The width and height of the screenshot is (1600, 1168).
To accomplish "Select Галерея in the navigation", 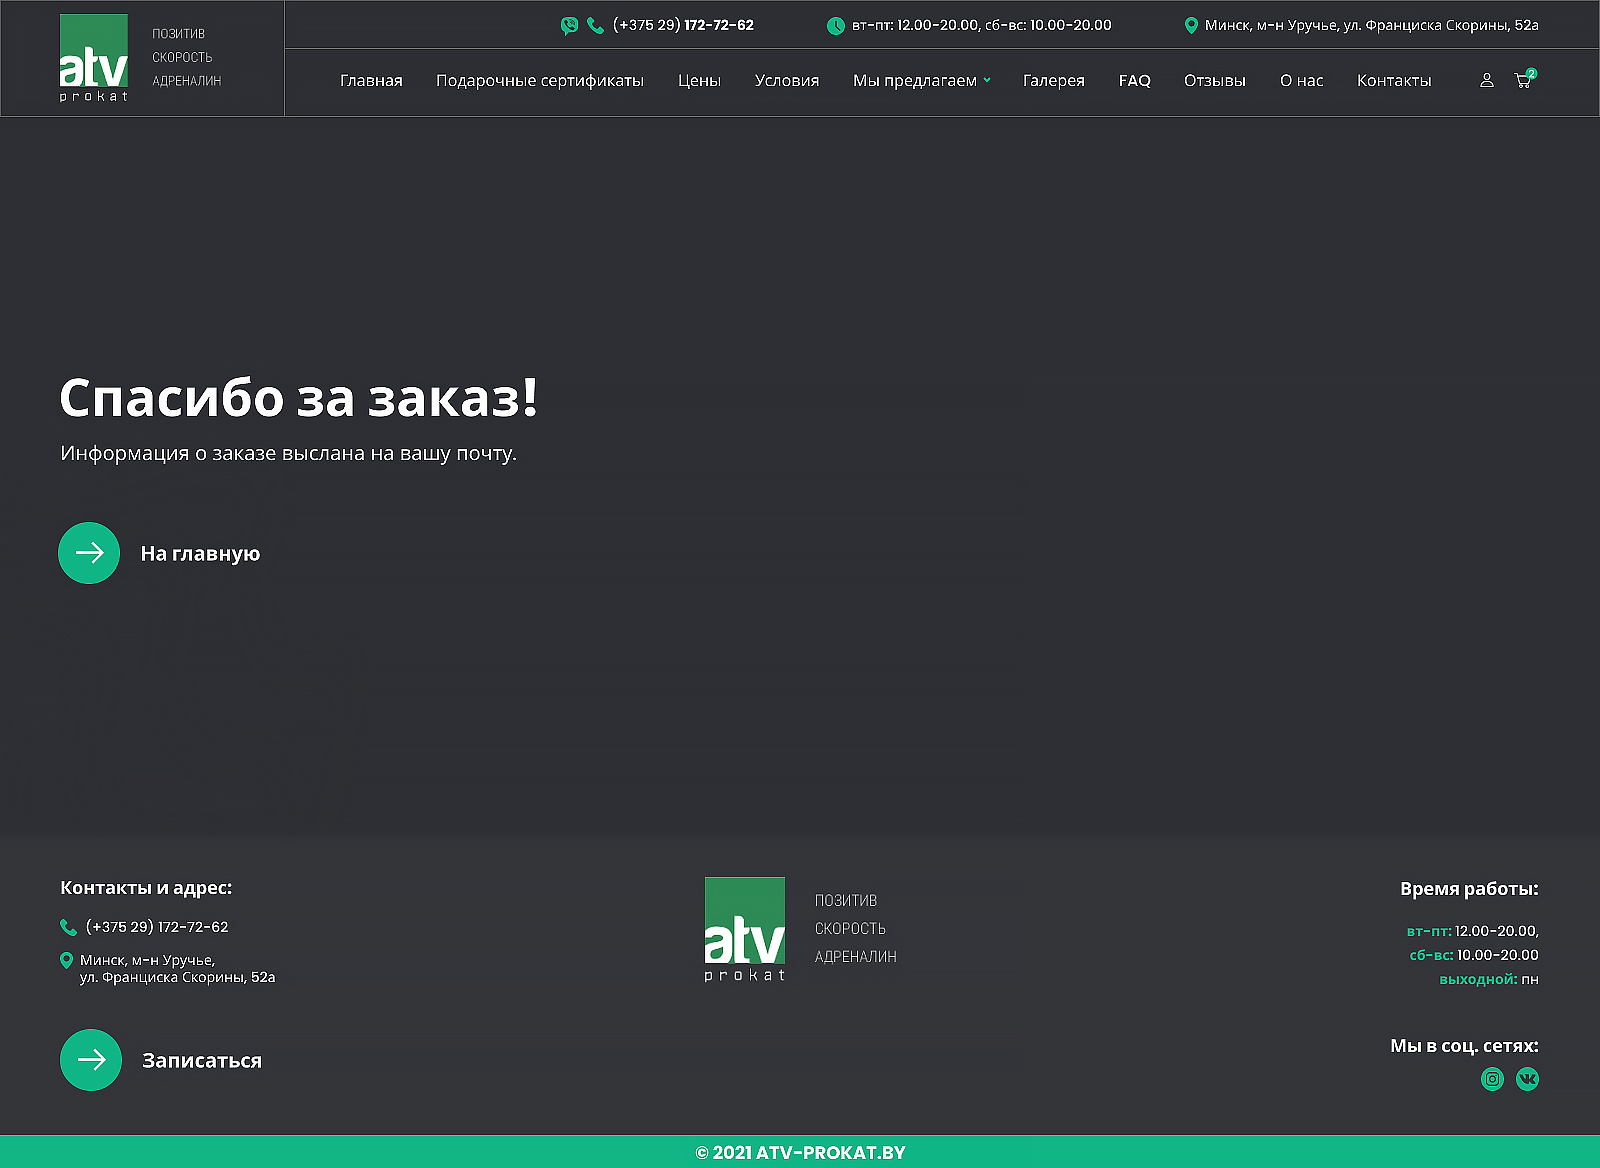I will pos(1053,81).
